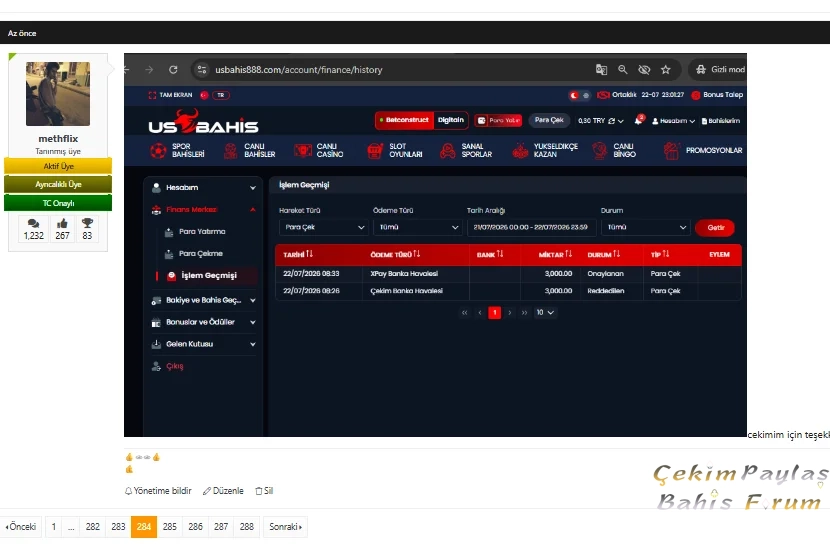Open the zoom magnifier icon in the address bar

(x=622, y=69)
